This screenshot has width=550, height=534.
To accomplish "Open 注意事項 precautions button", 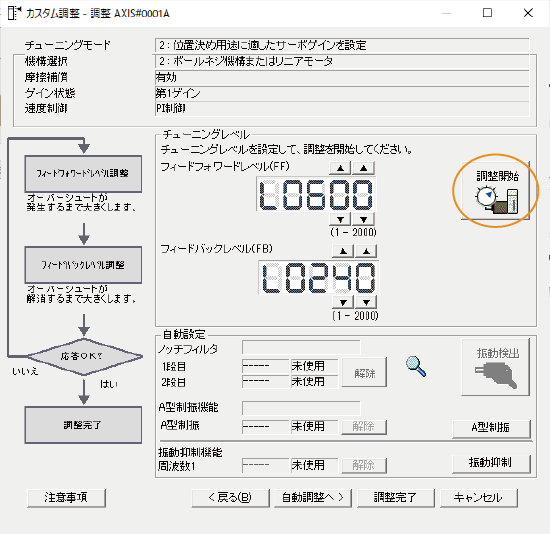I will 66,498.
